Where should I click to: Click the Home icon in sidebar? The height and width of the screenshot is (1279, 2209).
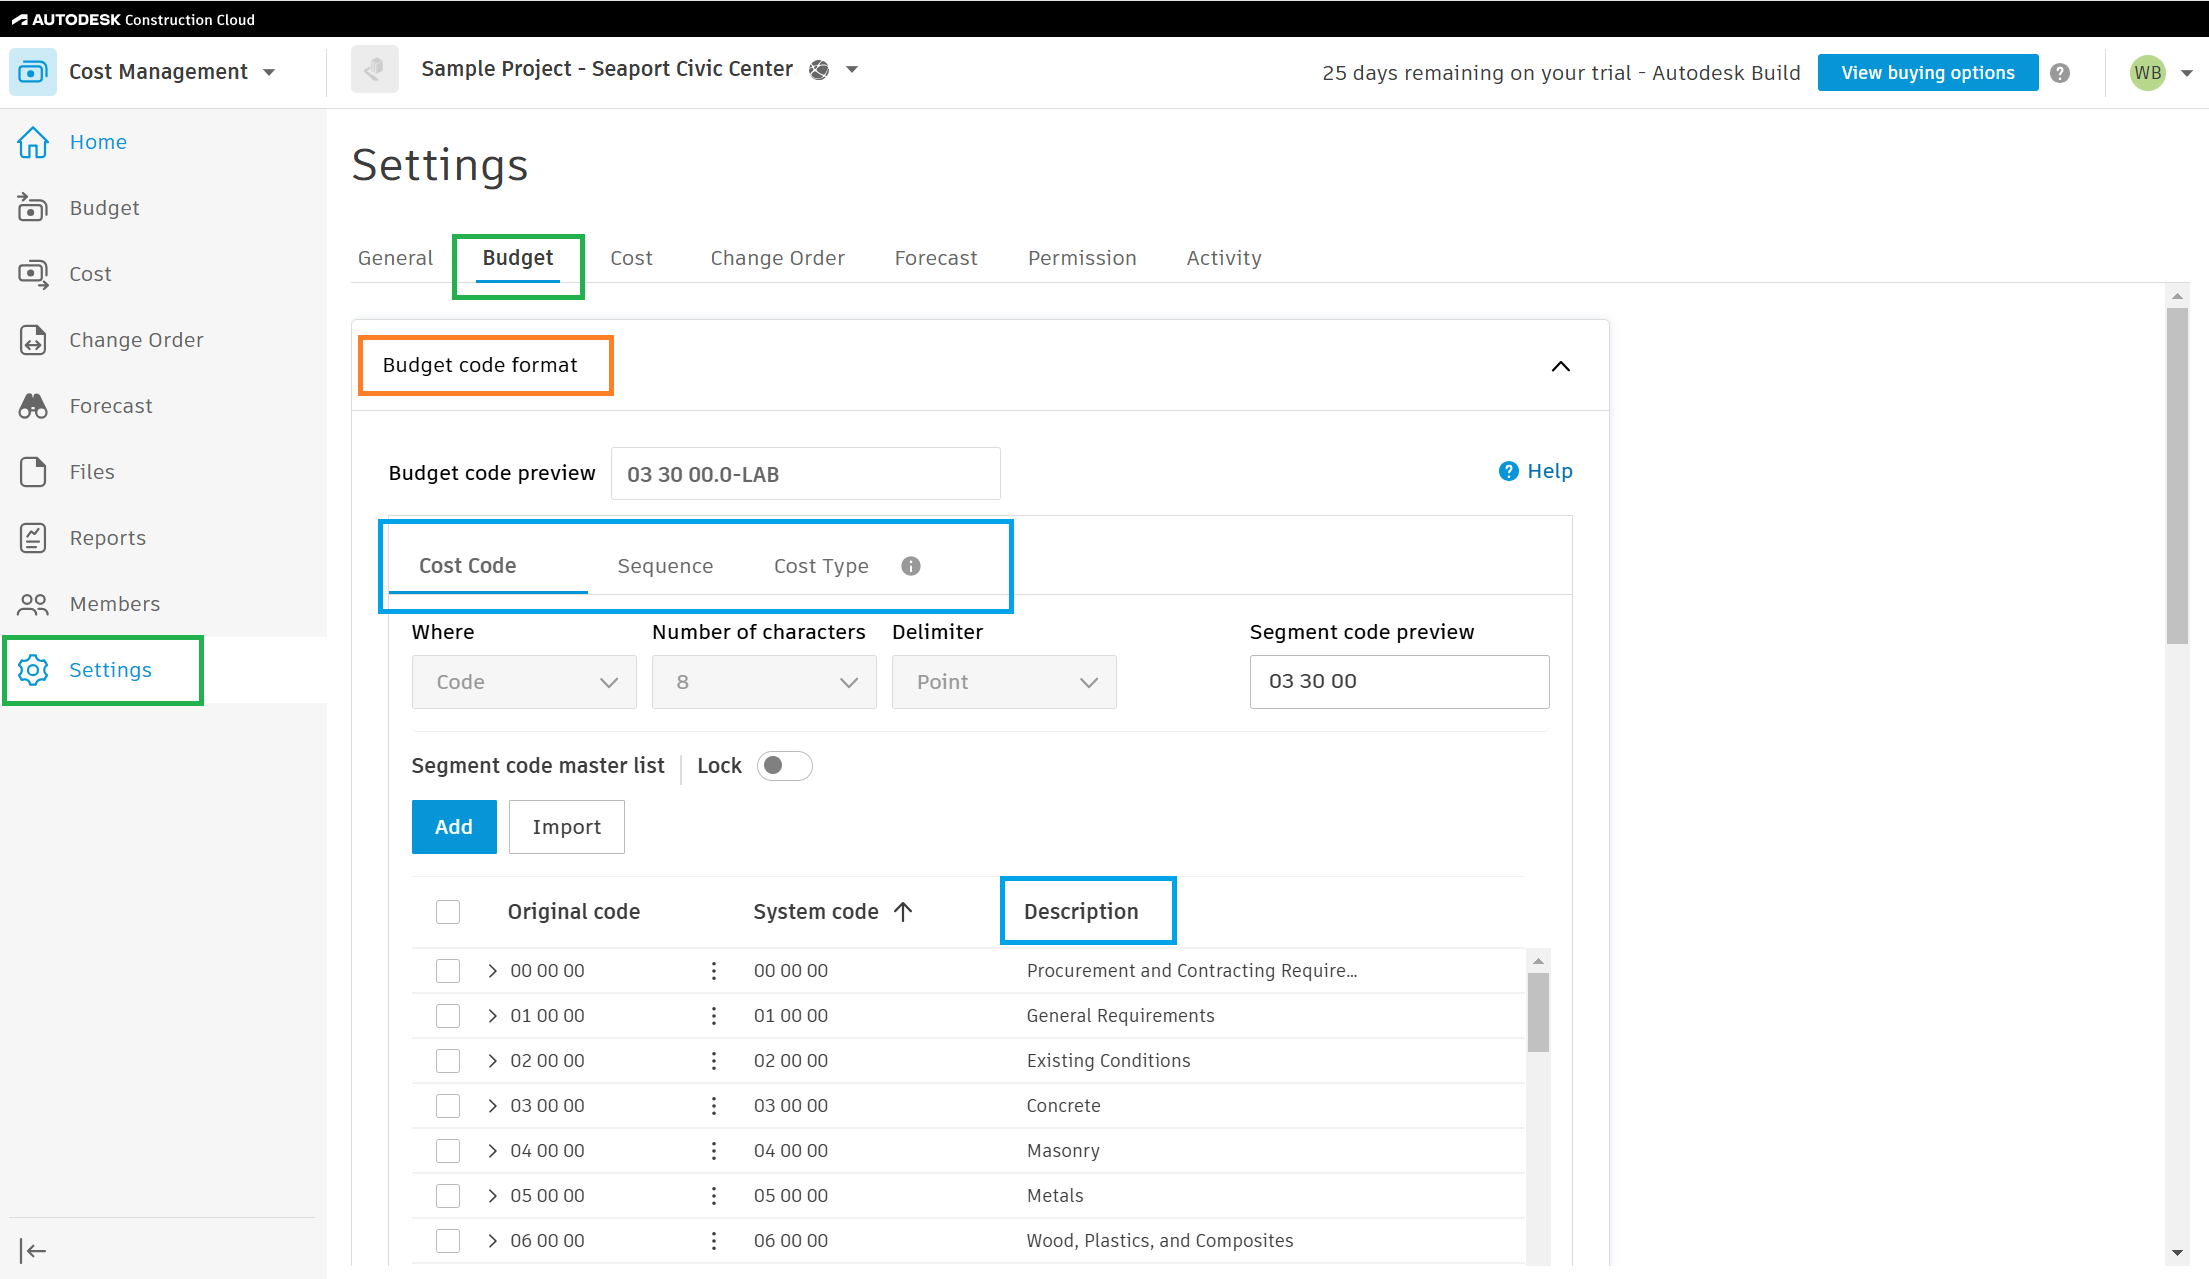pos(33,142)
